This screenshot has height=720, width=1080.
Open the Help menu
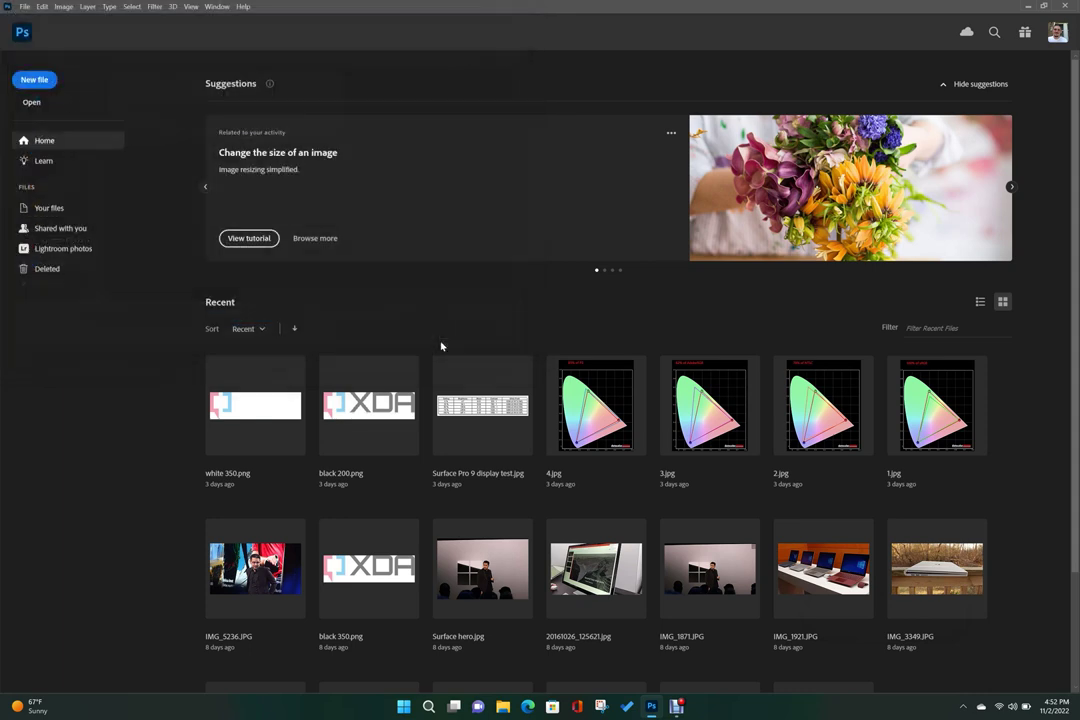click(x=243, y=6)
